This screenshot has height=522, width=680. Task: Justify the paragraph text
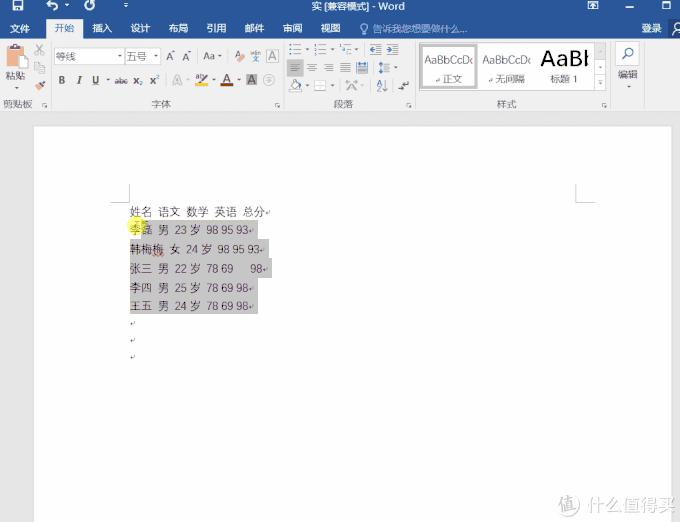(x=345, y=68)
